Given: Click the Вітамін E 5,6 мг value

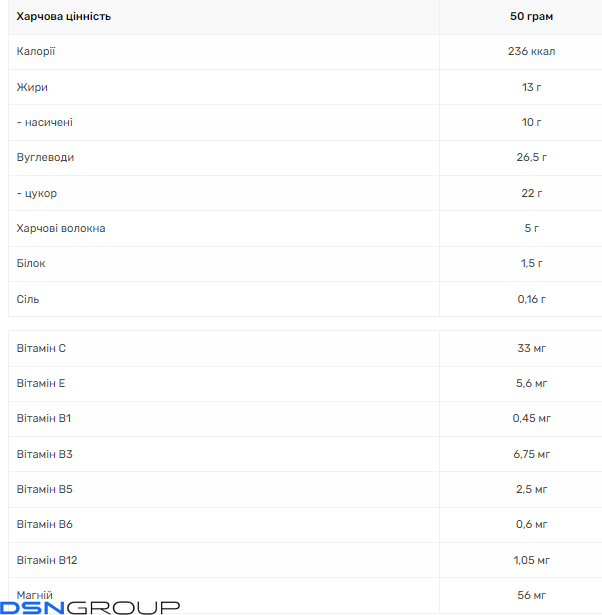Looking at the screenshot, I should pos(531,383).
